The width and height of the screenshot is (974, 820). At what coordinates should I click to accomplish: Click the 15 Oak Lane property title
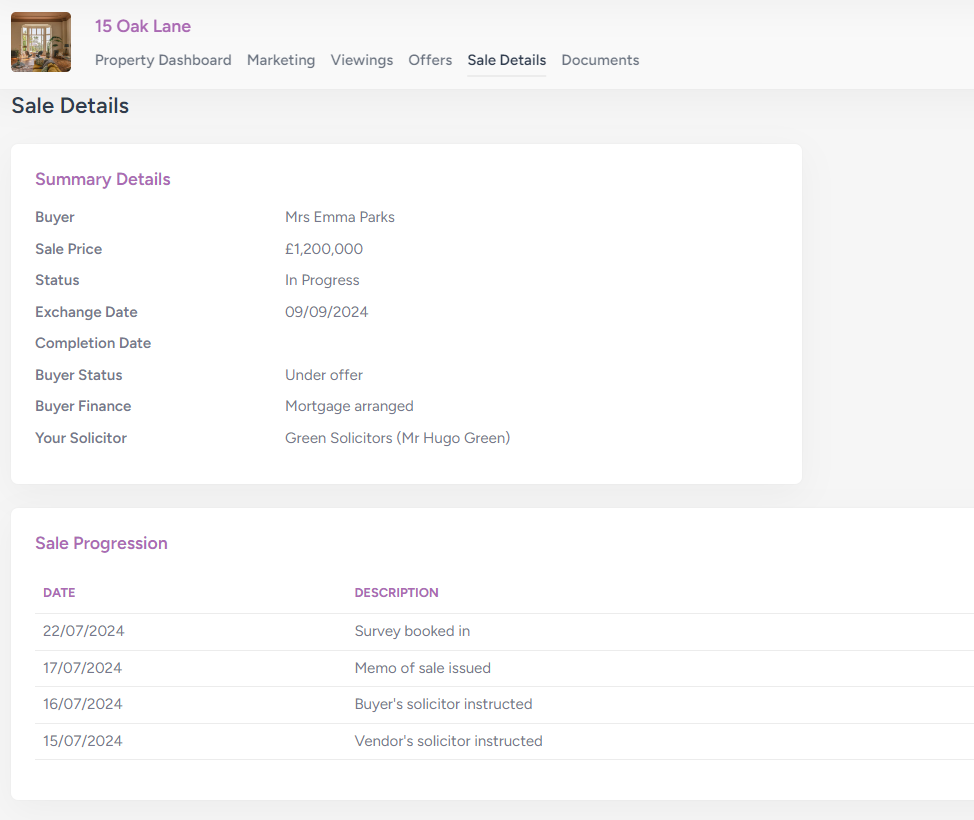coord(142,26)
